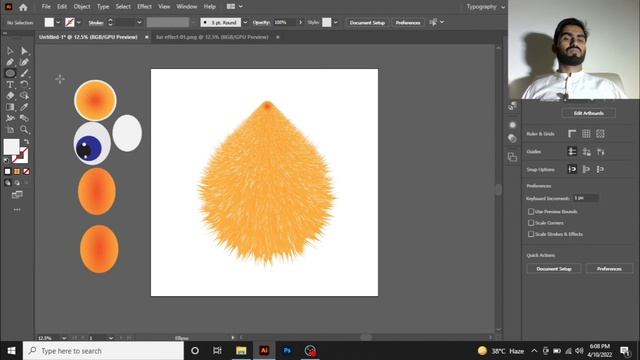Select the Eraser tool
Screen dimensions: 640x360
(x=10, y=96)
